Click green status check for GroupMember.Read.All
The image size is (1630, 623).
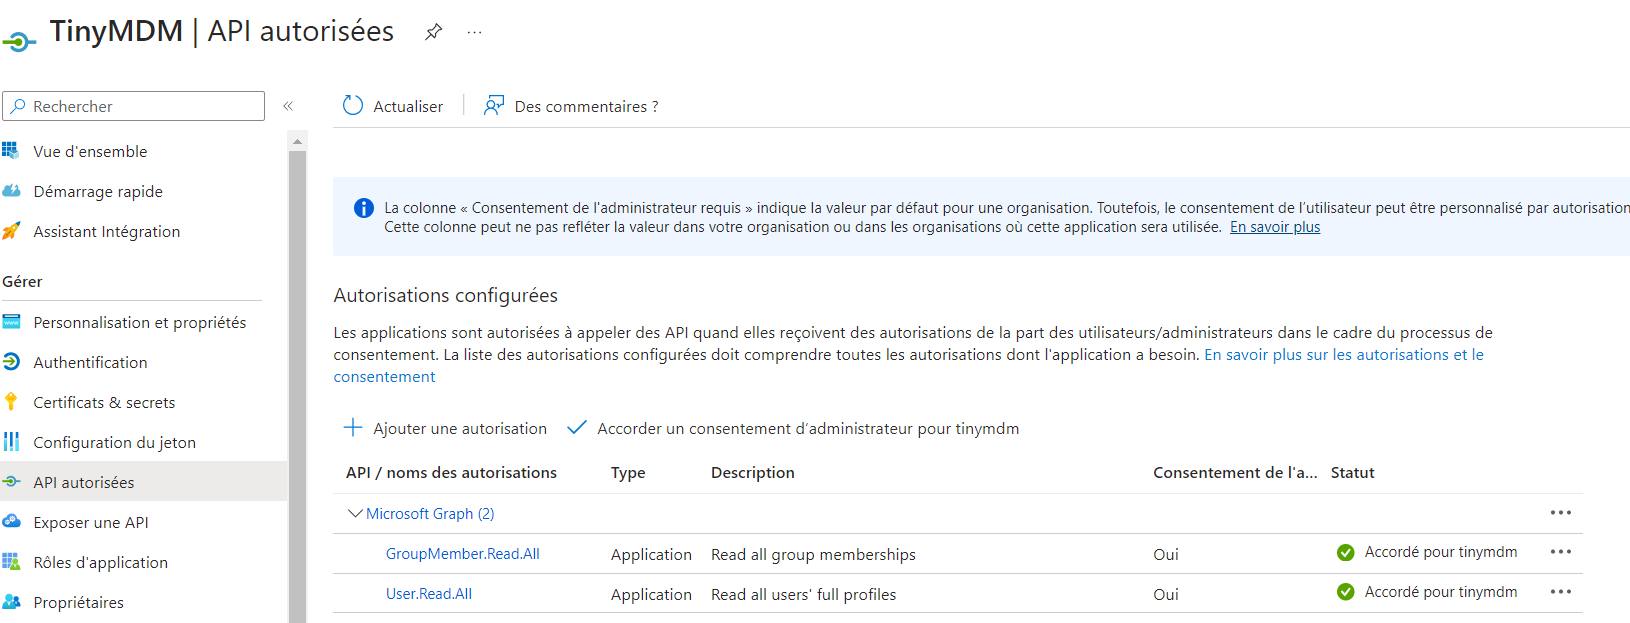coord(1346,553)
